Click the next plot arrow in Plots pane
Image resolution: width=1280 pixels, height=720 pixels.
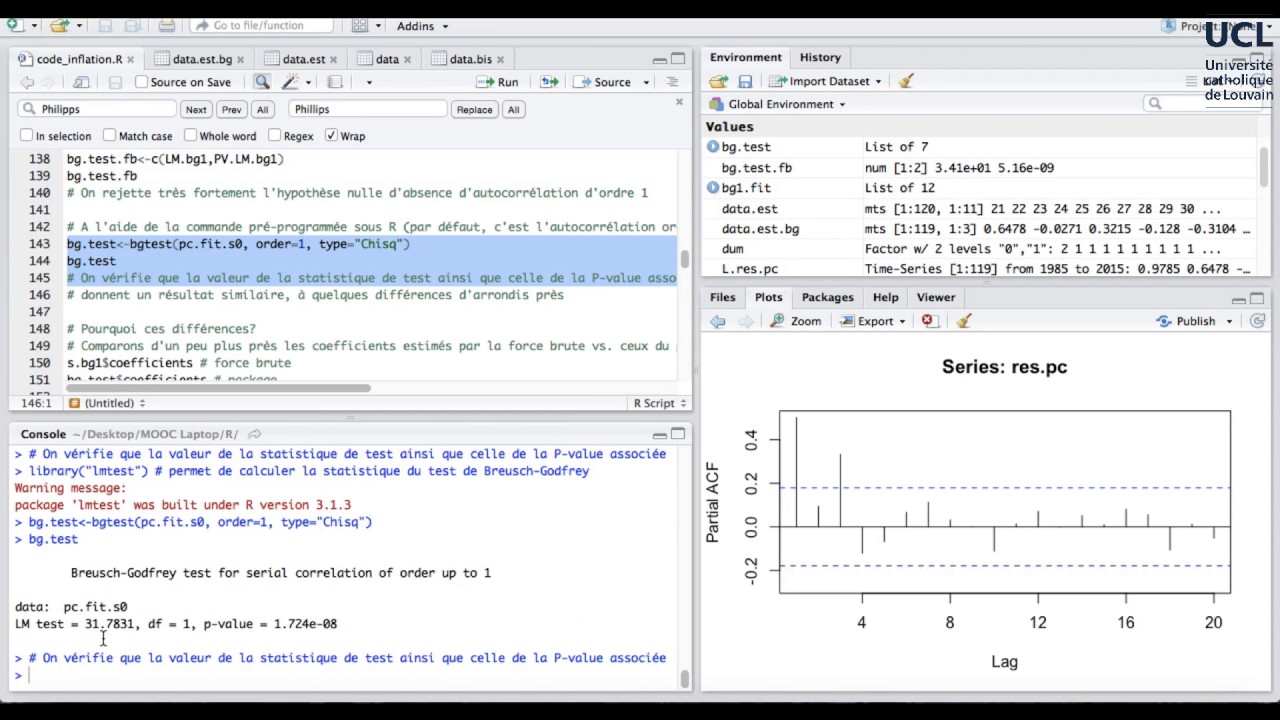tap(745, 321)
